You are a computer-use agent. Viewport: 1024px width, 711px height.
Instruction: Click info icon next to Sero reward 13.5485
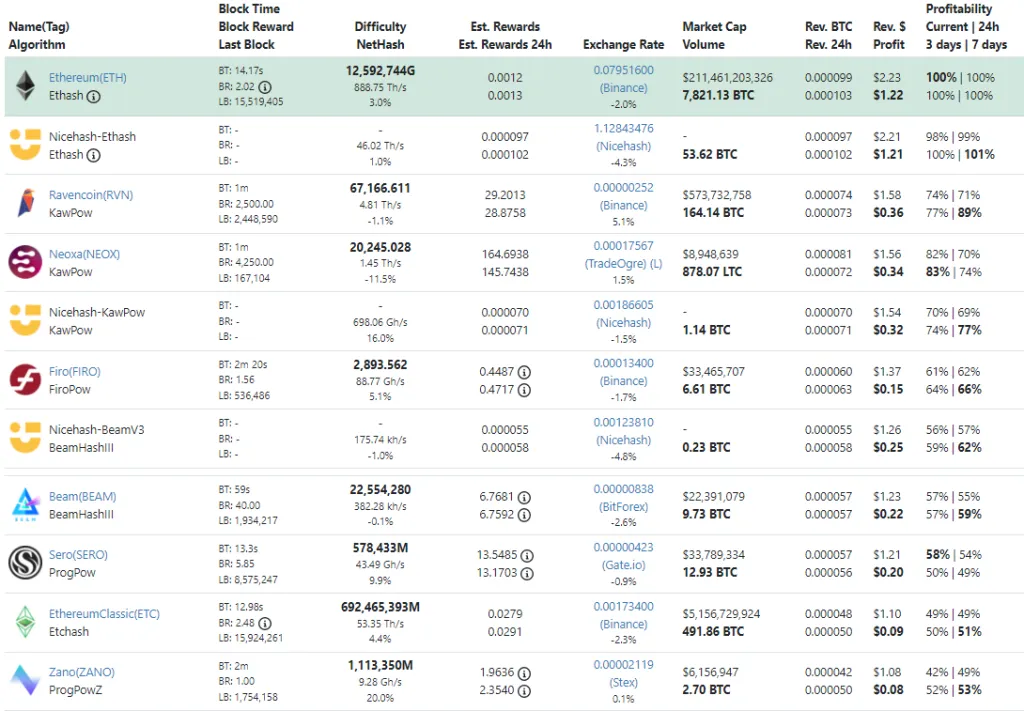pyautogui.click(x=527, y=556)
